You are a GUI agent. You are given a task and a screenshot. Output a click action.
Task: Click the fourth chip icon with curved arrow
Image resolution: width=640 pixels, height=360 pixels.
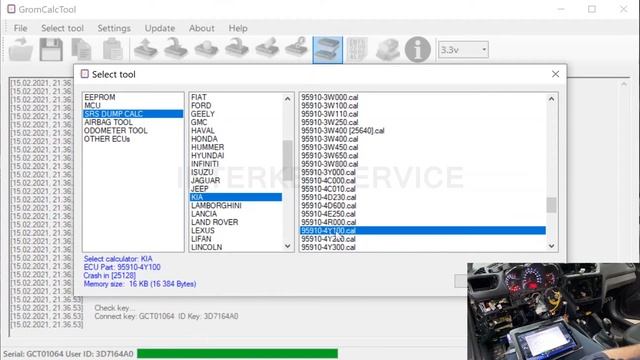[x=237, y=50]
